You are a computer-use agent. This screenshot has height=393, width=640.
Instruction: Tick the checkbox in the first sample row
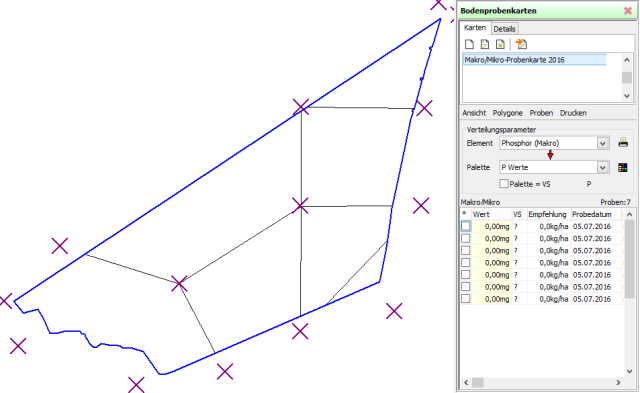pos(465,226)
